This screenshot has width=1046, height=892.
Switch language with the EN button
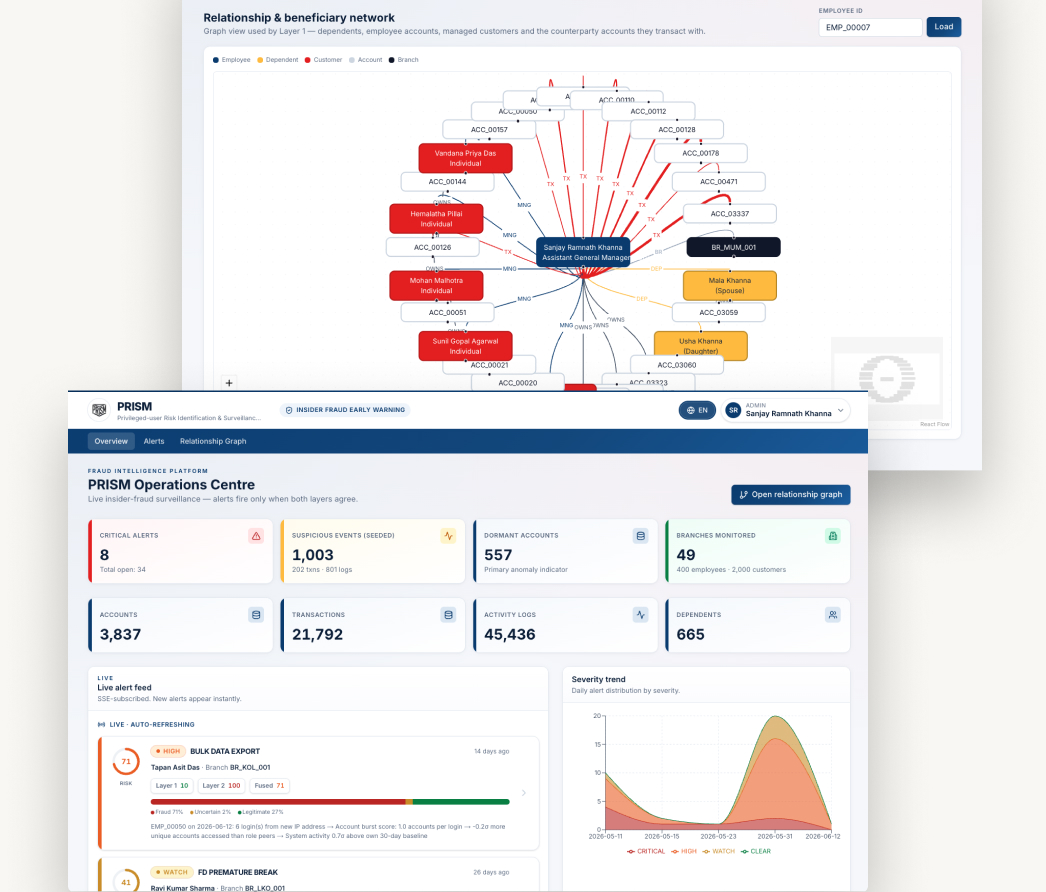pos(697,410)
